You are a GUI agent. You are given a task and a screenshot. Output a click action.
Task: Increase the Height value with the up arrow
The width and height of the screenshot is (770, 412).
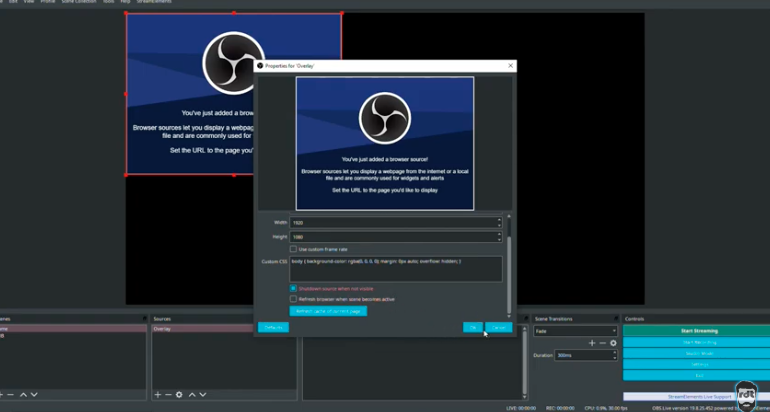pyautogui.click(x=499, y=234)
